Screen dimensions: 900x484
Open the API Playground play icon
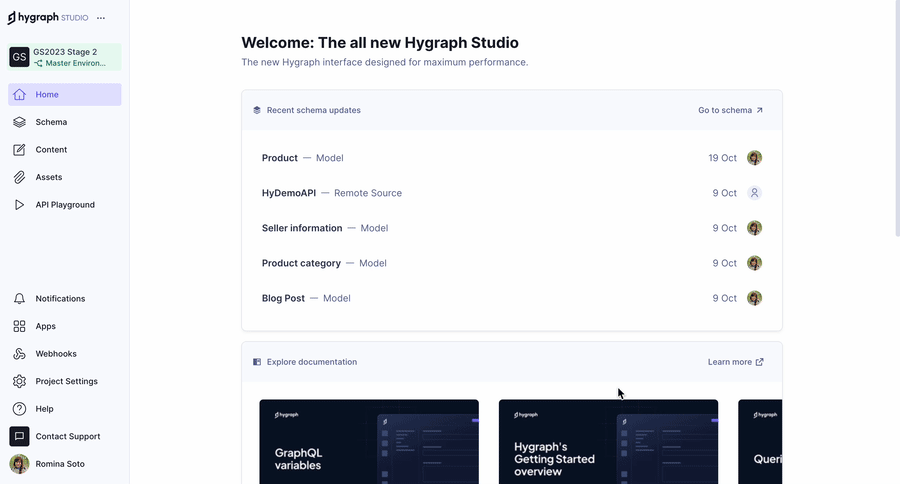coord(19,205)
